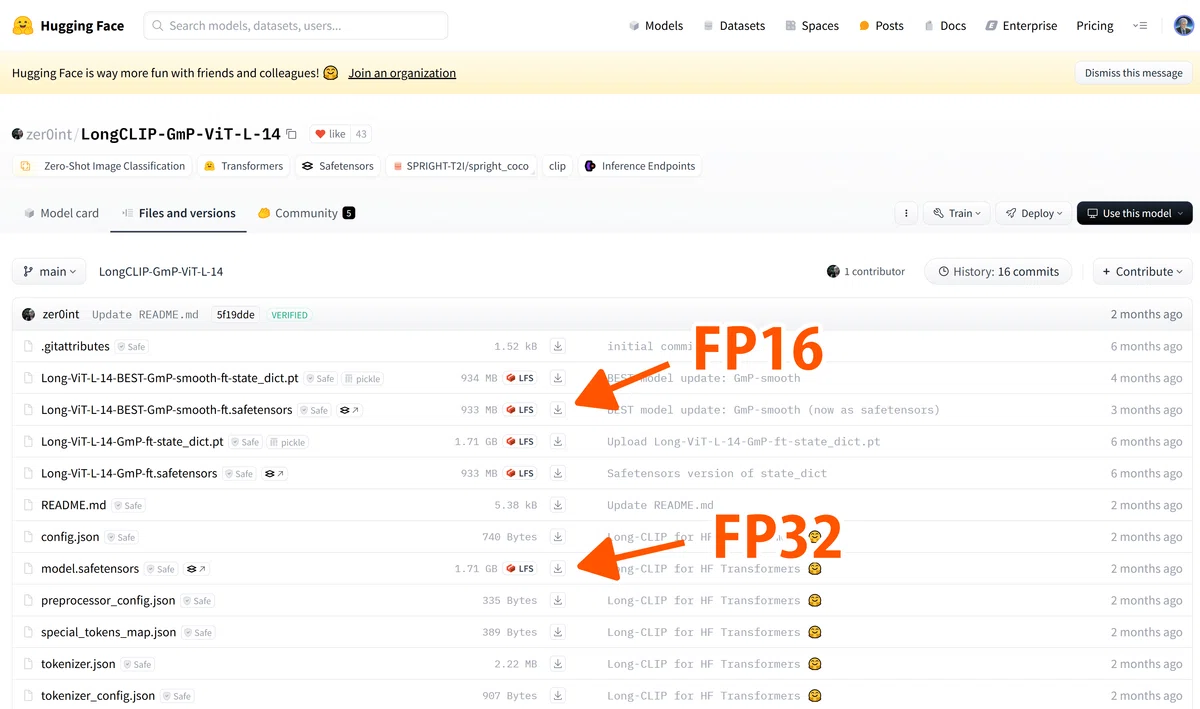Open the 1 contributor link
1200x709 pixels.
pyautogui.click(x=866, y=271)
